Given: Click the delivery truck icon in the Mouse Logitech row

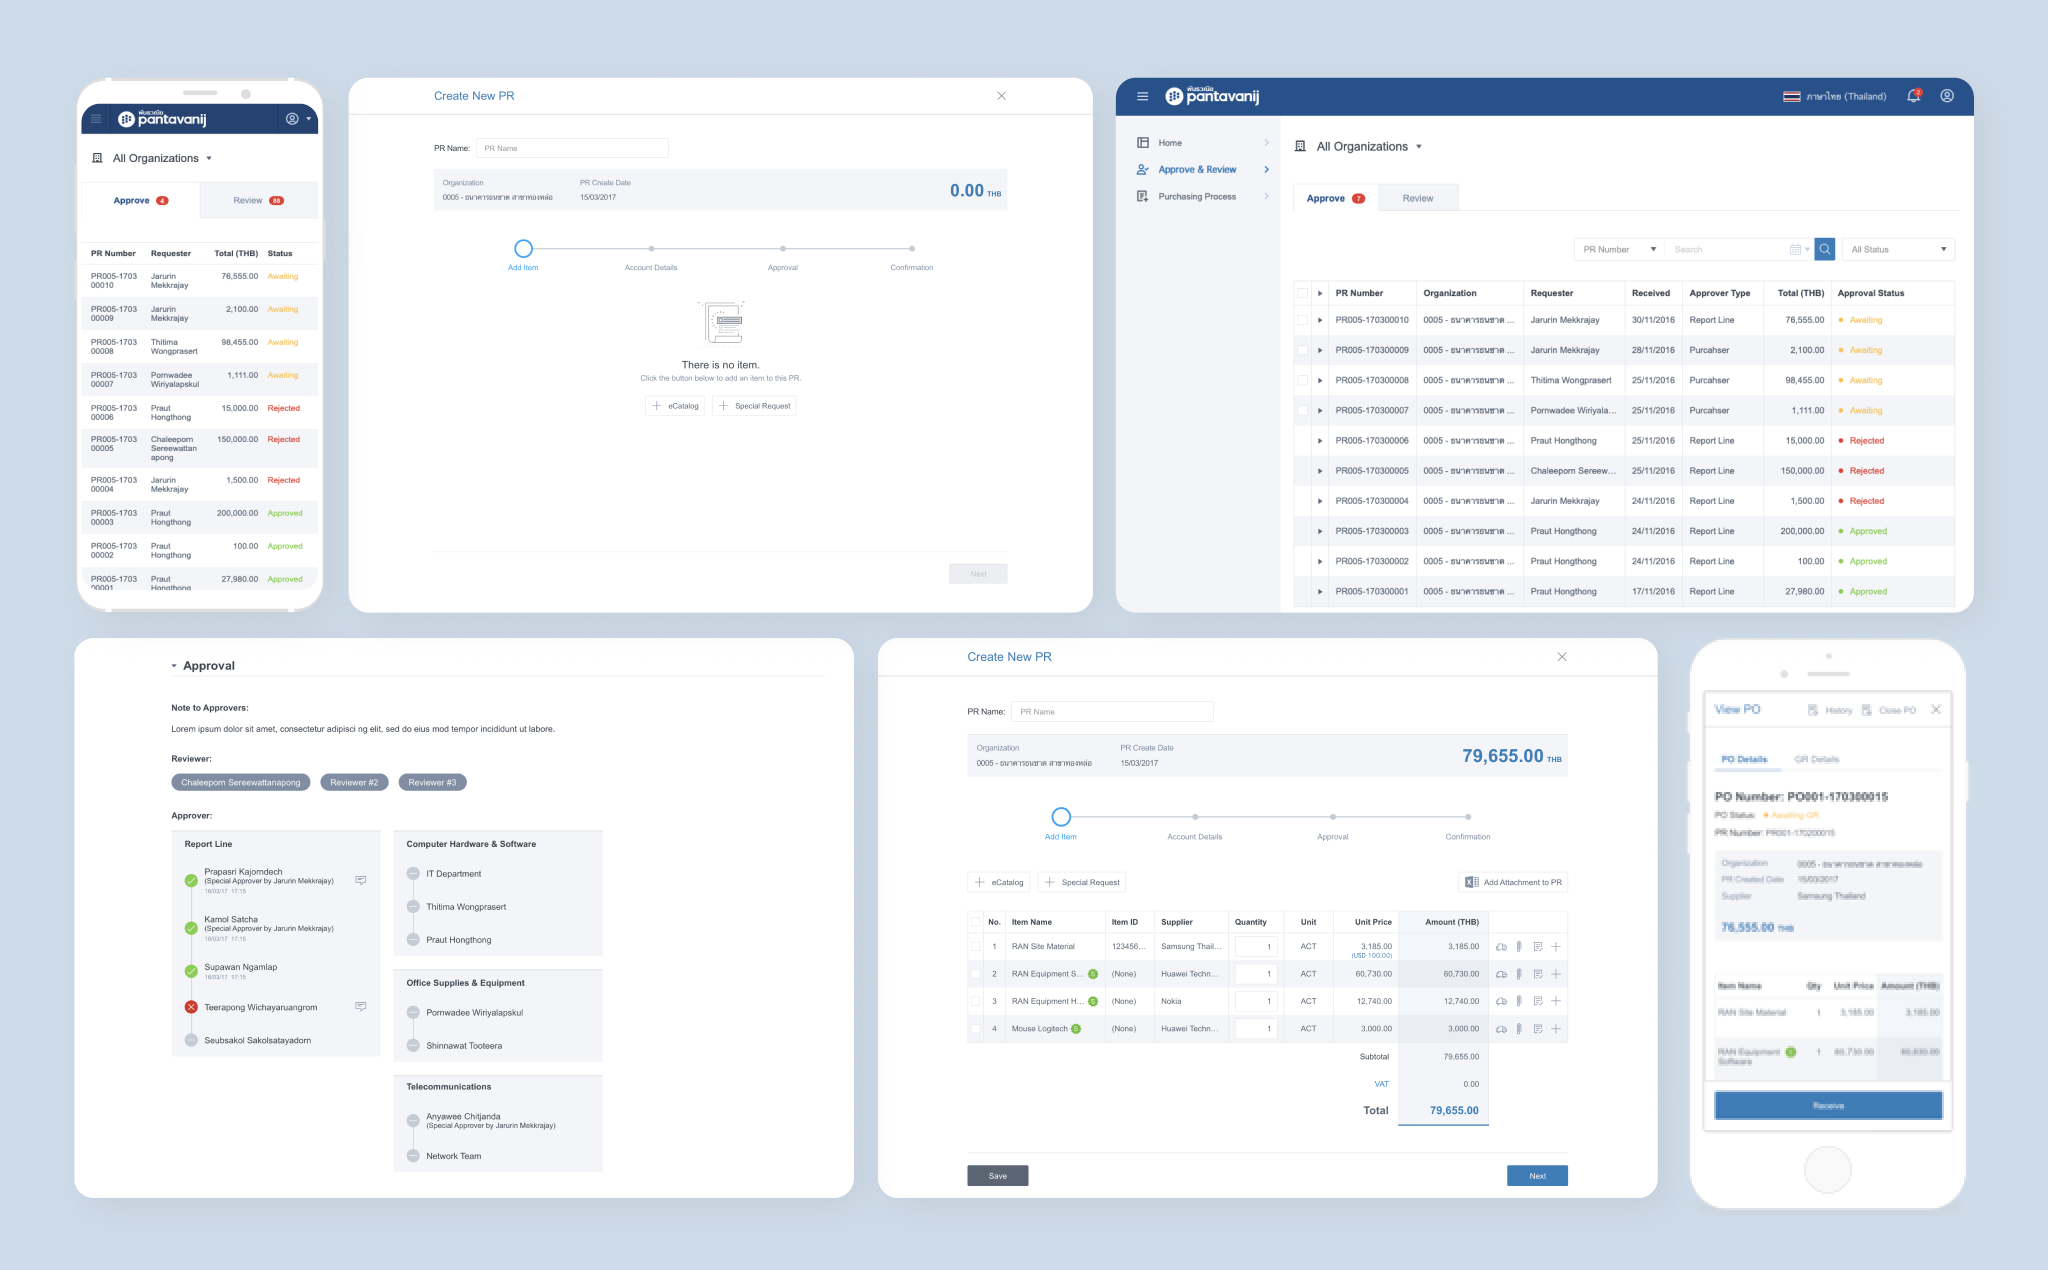Looking at the screenshot, I should [x=1501, y=1029].
